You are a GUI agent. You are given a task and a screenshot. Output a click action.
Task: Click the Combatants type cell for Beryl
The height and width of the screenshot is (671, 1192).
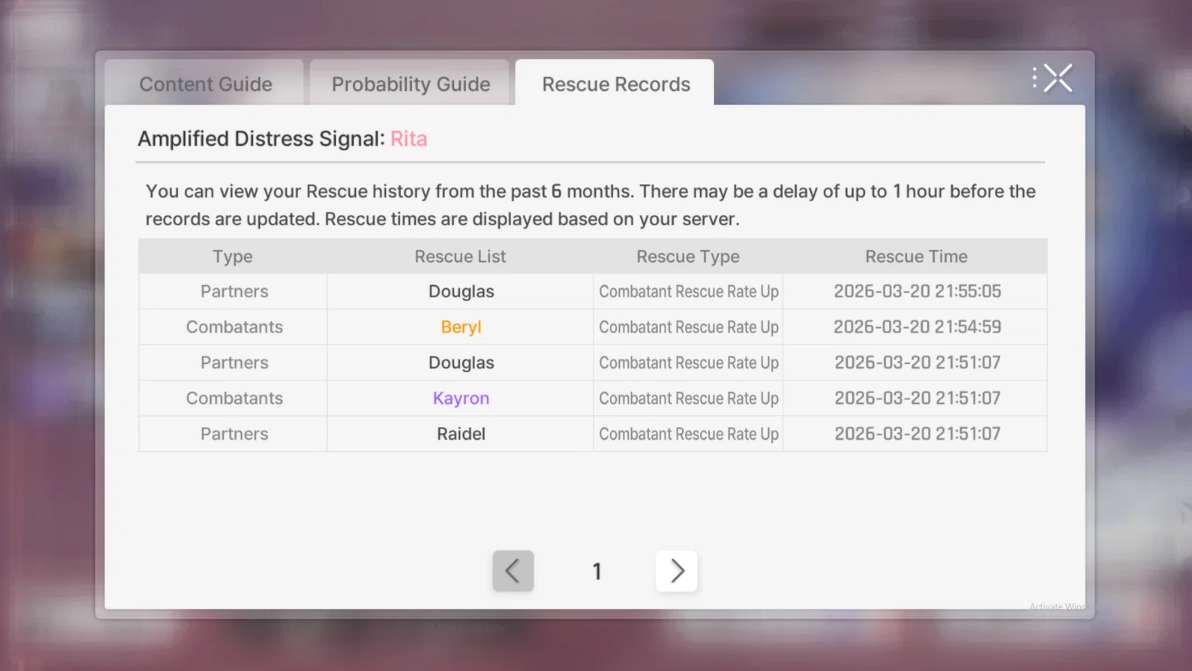pos(234,327)
